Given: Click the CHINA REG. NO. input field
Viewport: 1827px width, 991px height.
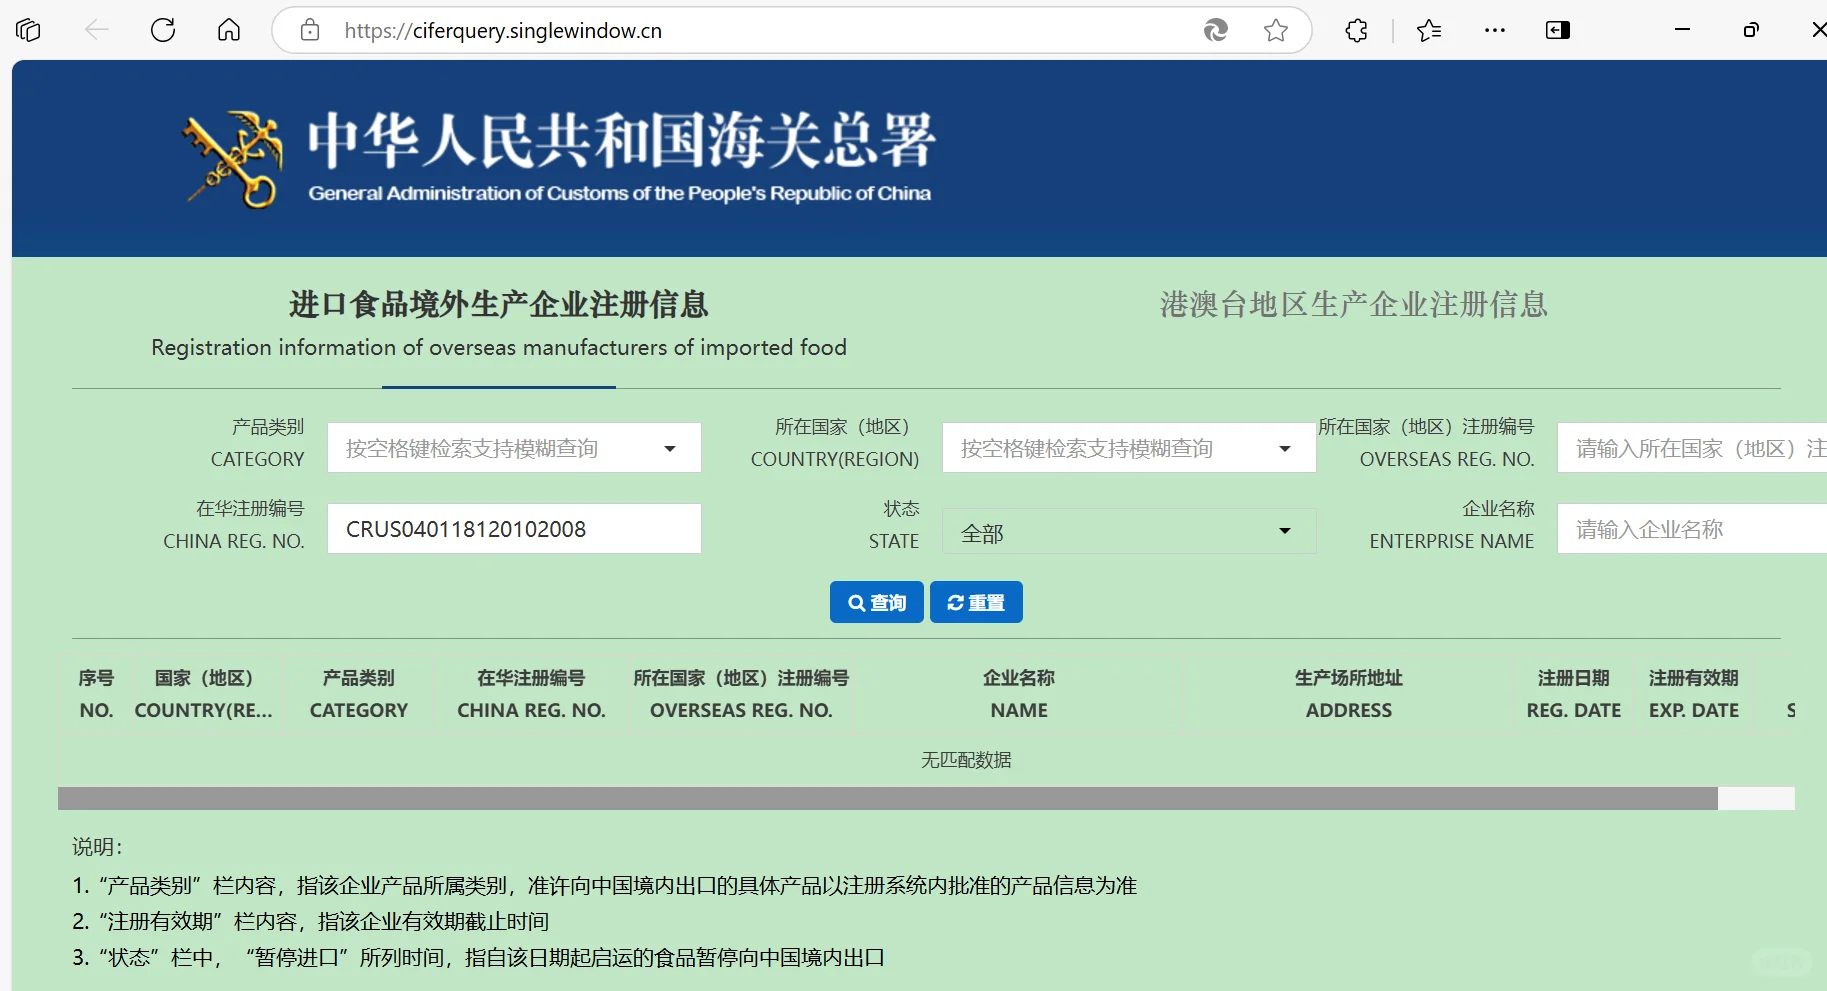Looking at the screenshot, I should point(513,528).
